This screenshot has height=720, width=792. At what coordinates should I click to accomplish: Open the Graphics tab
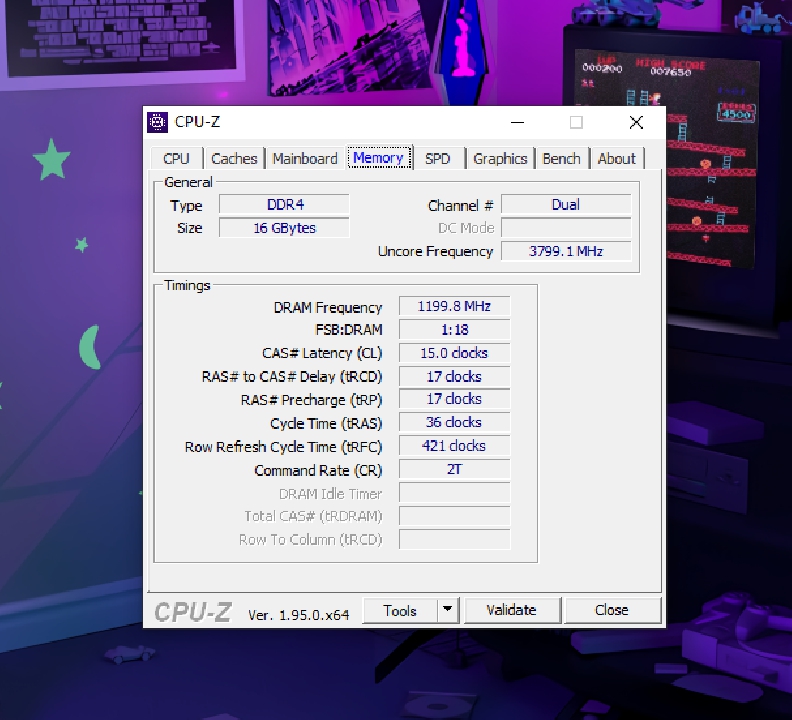[500, 159]
